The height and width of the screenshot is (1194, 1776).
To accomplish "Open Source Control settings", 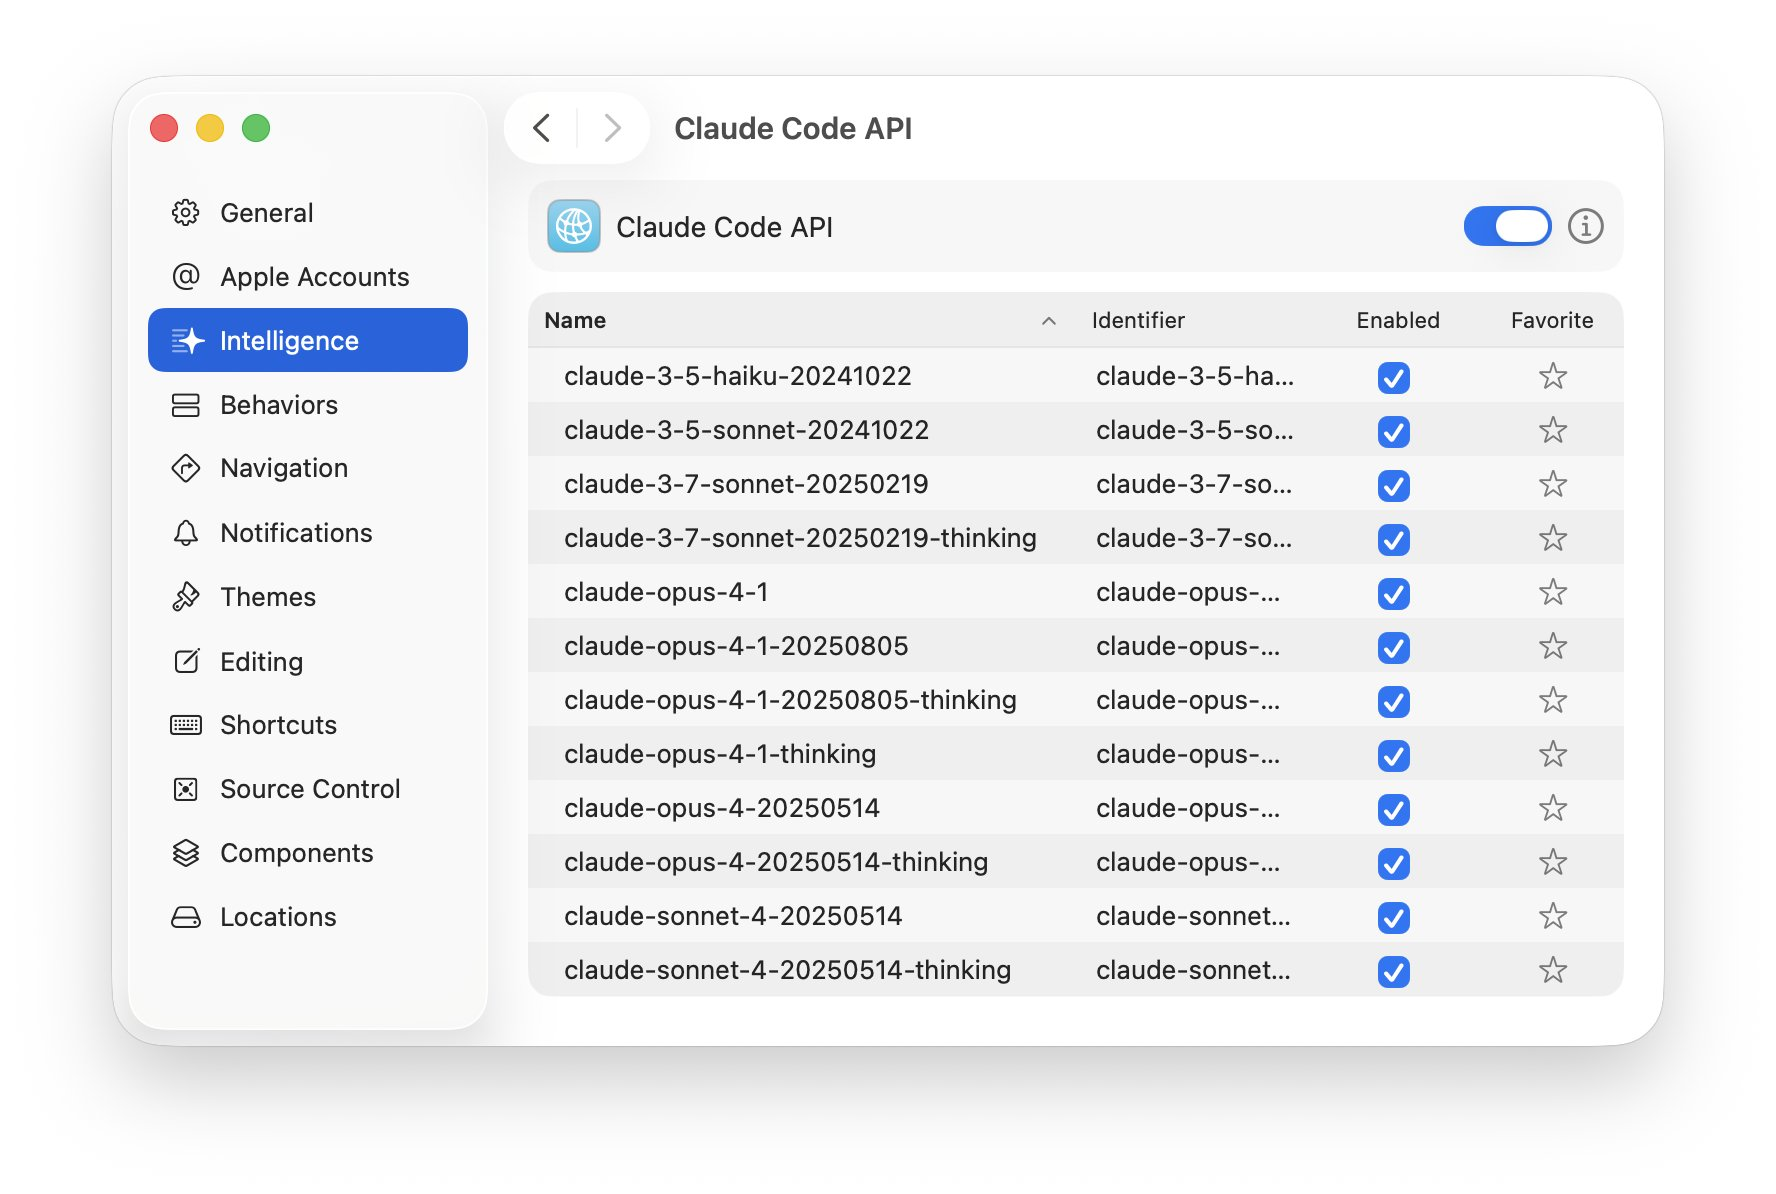I will coord(308,789).
